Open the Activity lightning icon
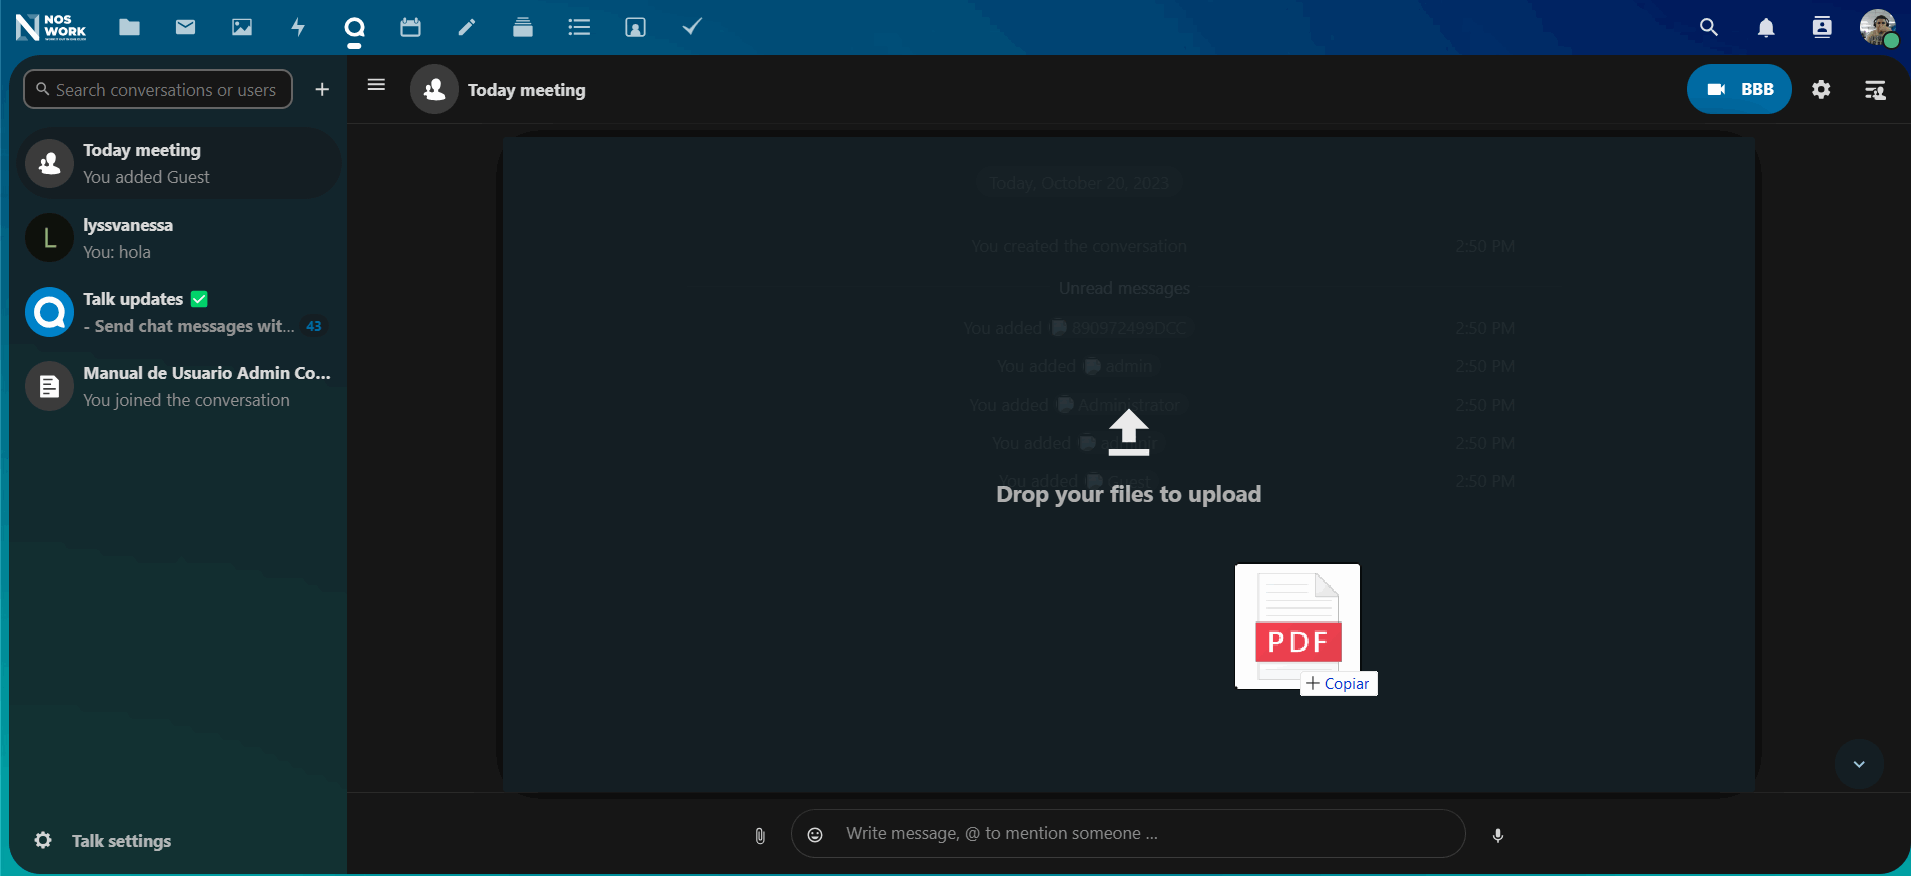1911x876 pixels. click(x=298, y=27)
